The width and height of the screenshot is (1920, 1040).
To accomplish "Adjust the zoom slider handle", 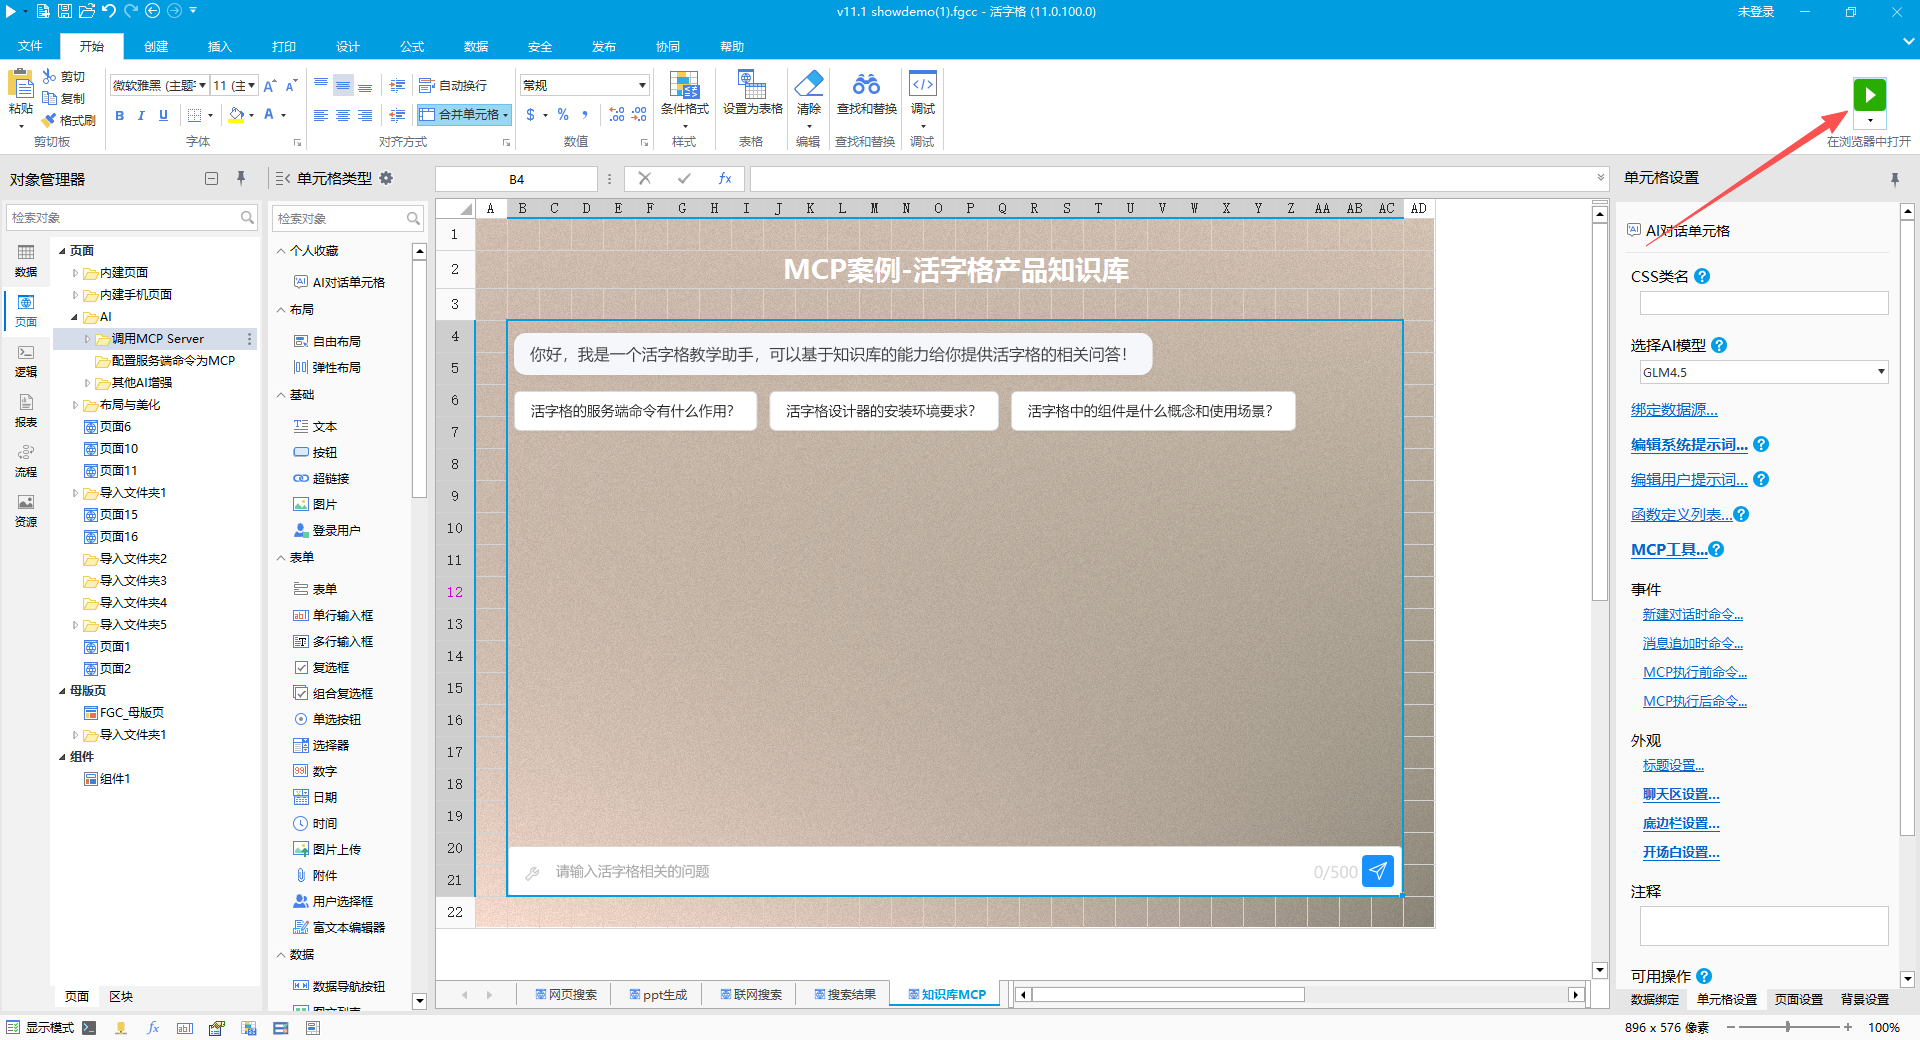I will pyautogui.click(x=1788, y=1027).
